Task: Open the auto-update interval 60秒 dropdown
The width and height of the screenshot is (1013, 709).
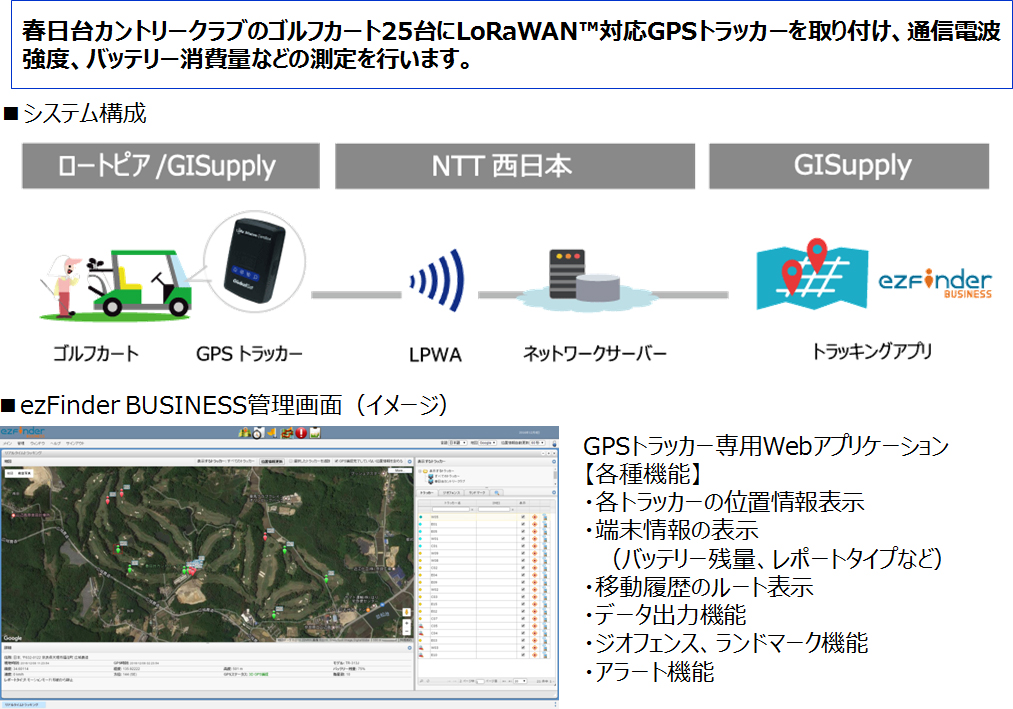Action: click(x=537, y=443)
